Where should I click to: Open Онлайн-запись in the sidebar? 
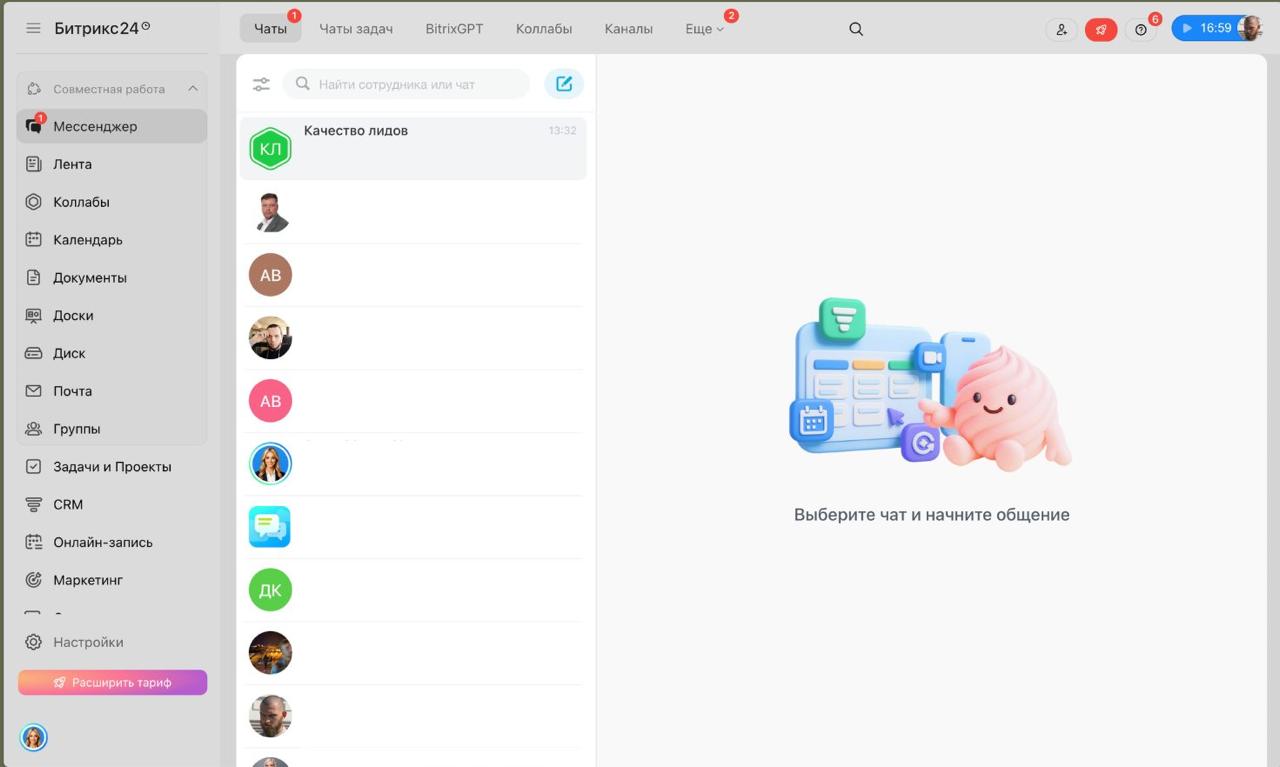(x=112, y=542)
